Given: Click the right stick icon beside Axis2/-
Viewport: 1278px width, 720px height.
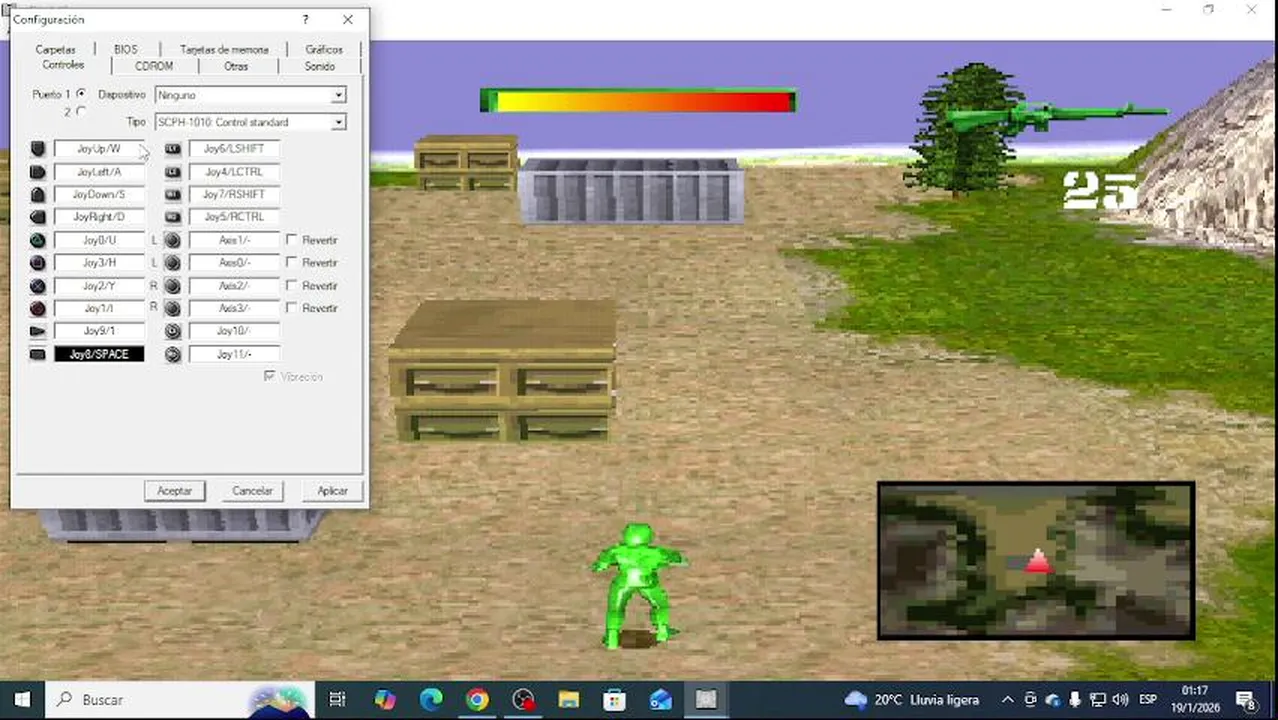Looking at the screenshot, I should (173, 286).
